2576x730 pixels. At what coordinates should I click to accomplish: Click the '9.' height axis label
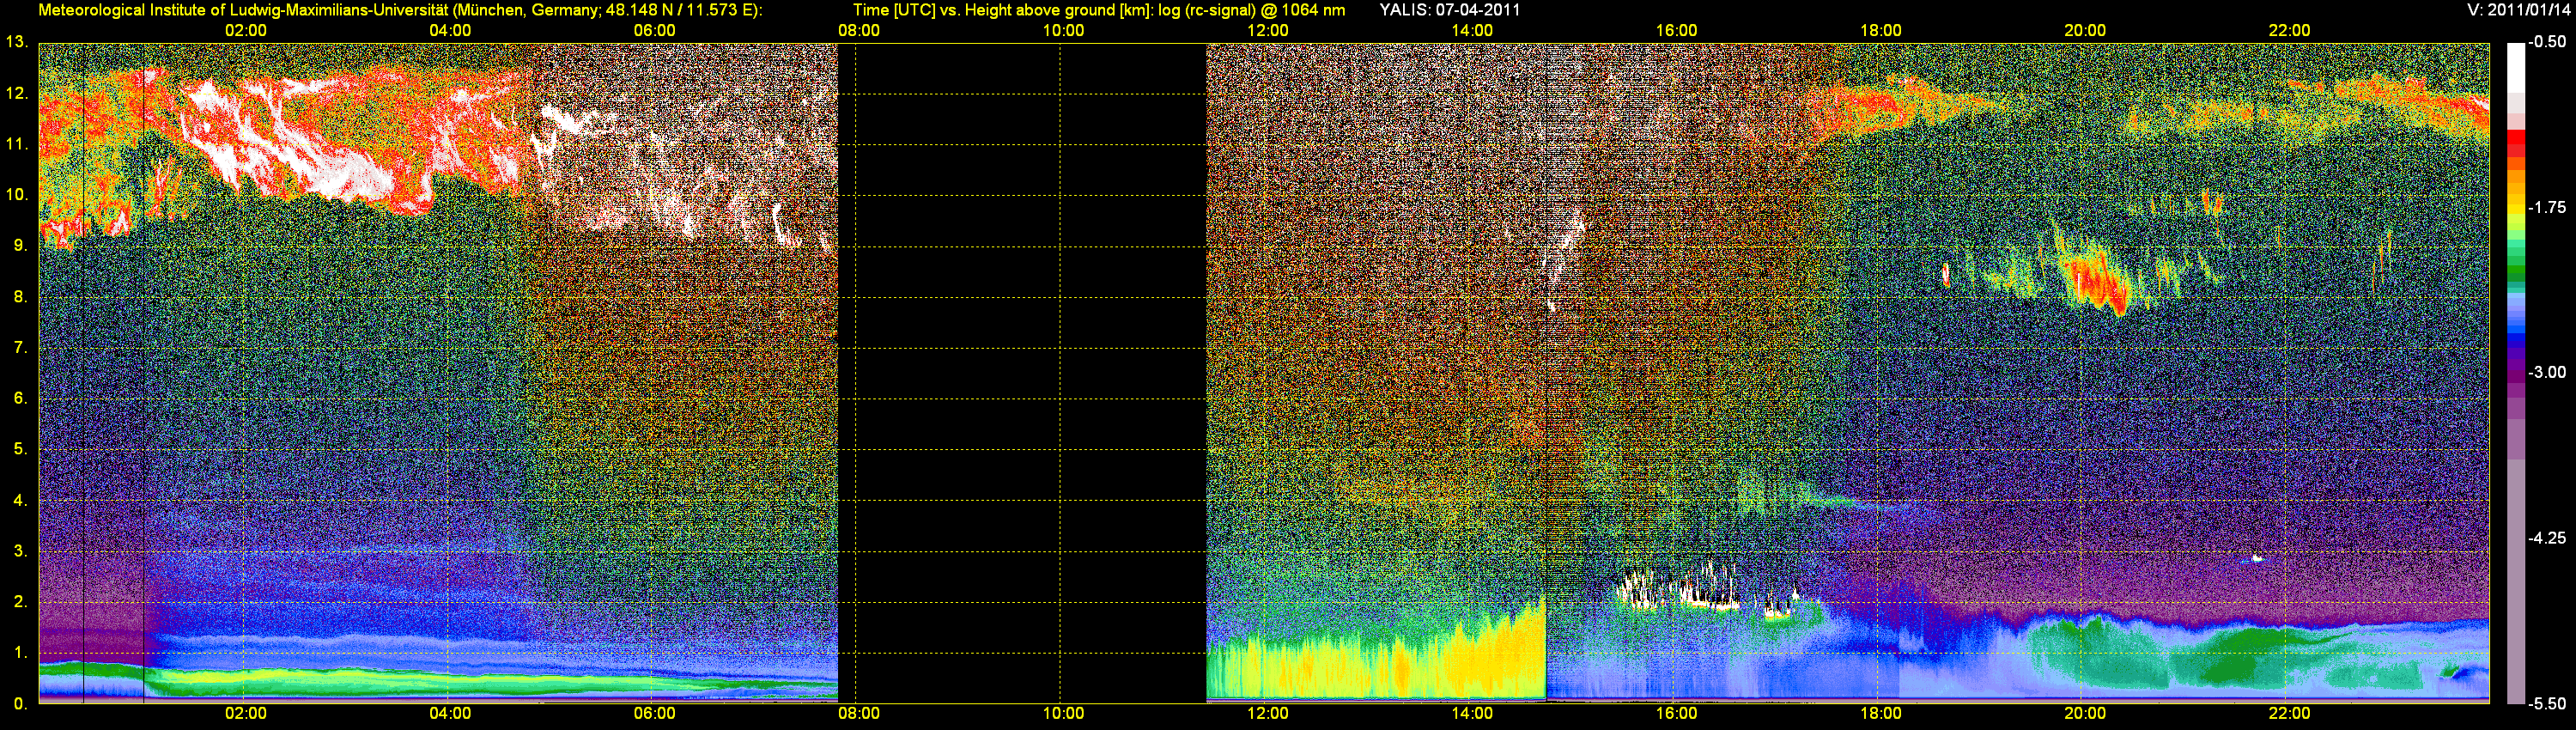coord(20,246)
